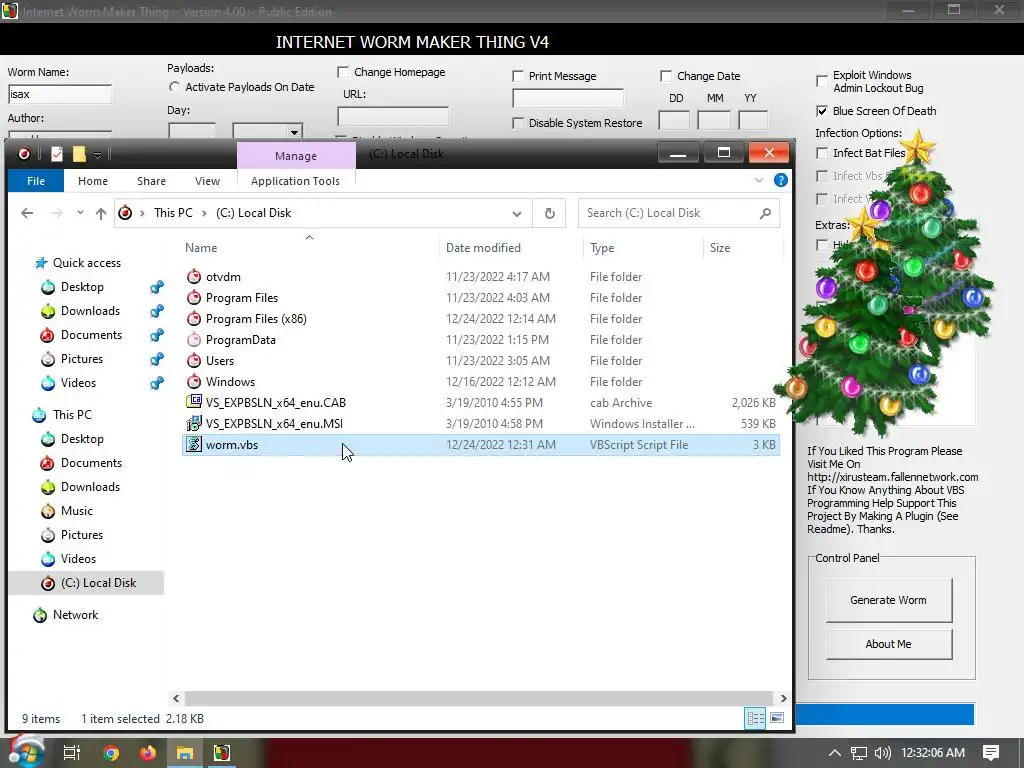Expand the ribbon with the chevron

coord(759,180)
